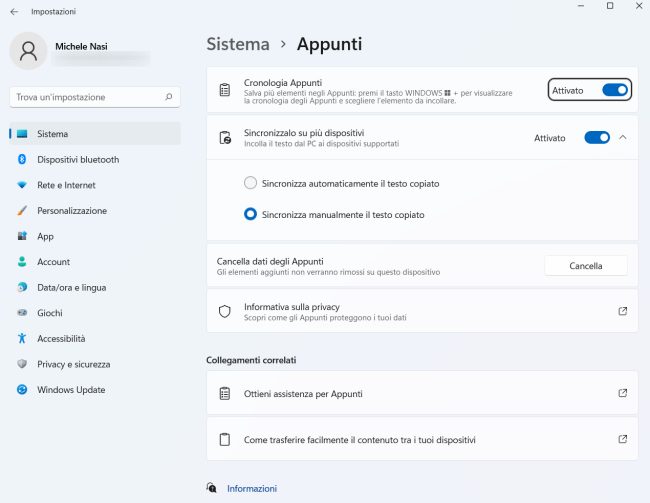Image resolution: width=650 pixels, height=503 pixels.
Task: Click external link icon for Come trasferire facilmente
Action: (x=622, y=439)
